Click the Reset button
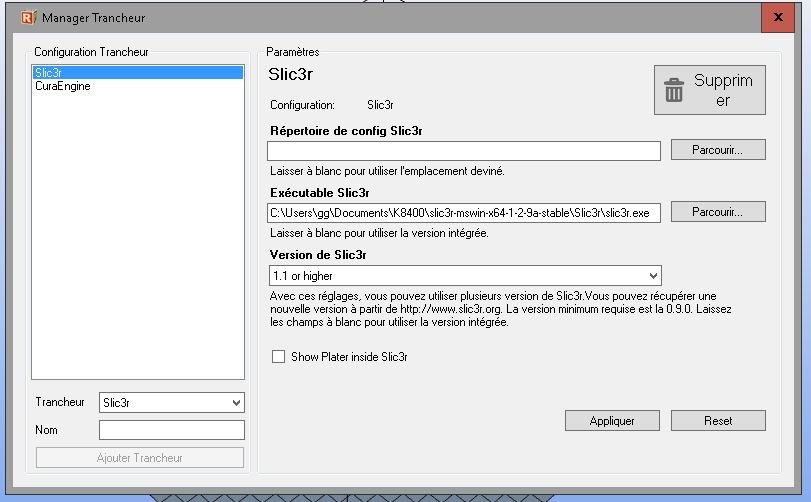Viewport: 811px width, 502px height. click(x=717, y=421)
